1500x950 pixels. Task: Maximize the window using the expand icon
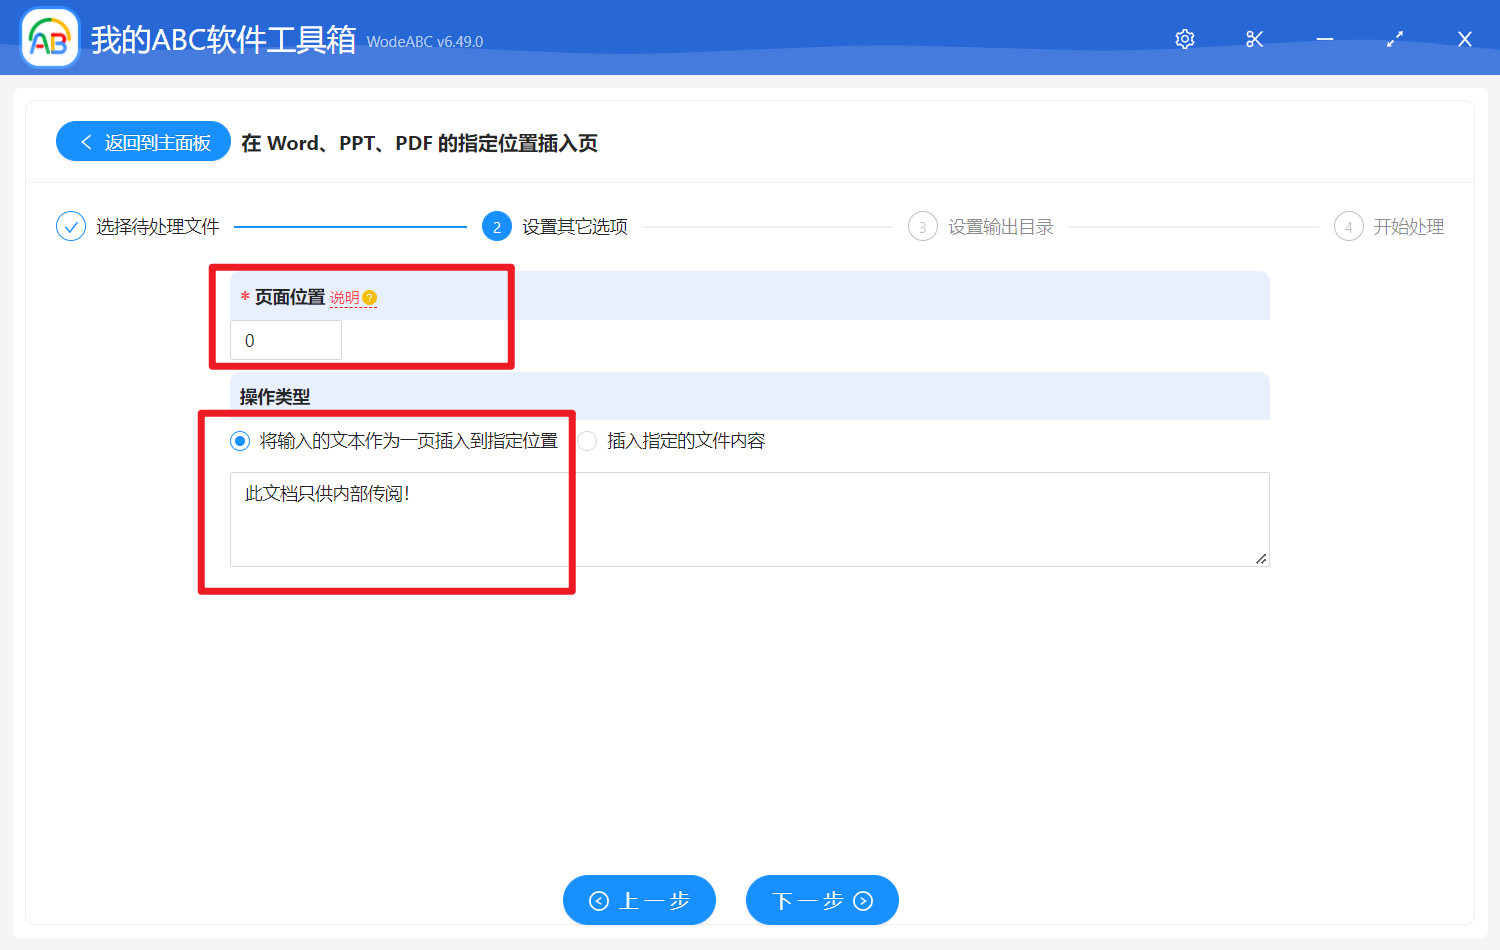pos(1395,39)
